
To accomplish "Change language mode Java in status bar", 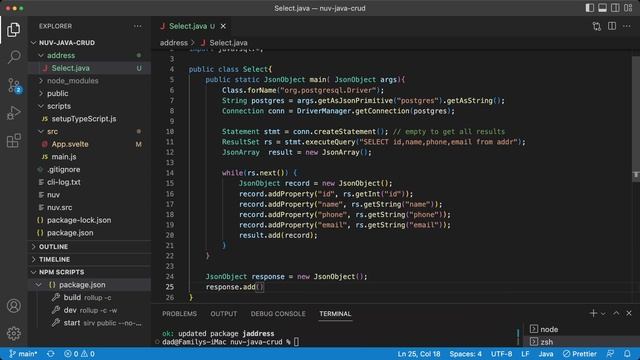I will point(546,354).
